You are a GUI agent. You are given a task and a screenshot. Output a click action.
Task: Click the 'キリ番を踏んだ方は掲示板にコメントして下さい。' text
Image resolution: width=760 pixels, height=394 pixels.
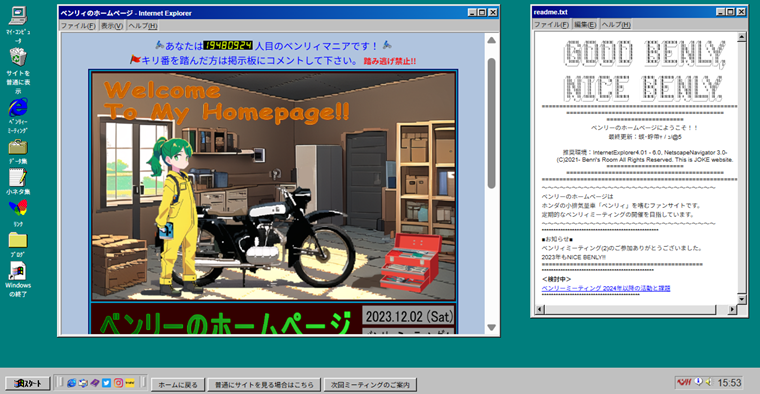(x=250, y=61)
